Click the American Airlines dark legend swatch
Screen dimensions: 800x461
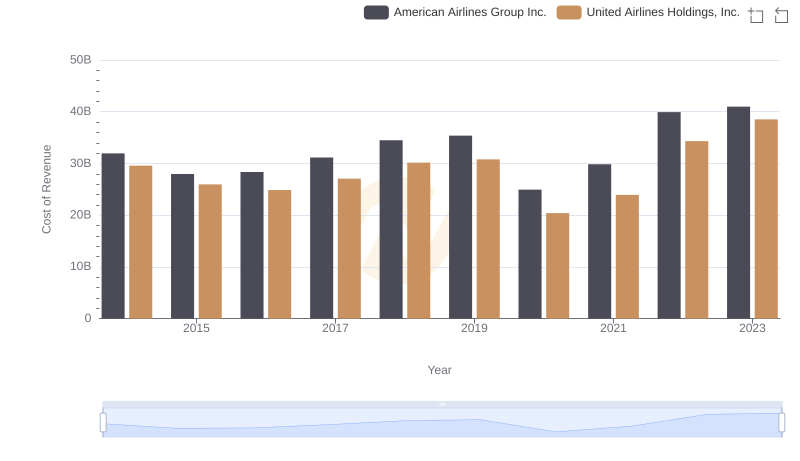click(376, 12)
